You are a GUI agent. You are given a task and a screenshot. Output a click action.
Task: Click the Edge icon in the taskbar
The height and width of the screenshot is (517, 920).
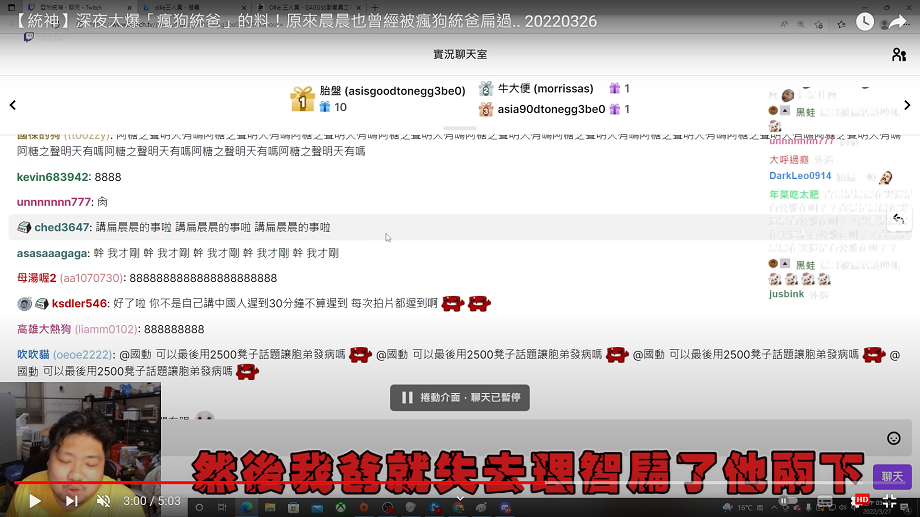pyautogui.click(x=246, y=508)
